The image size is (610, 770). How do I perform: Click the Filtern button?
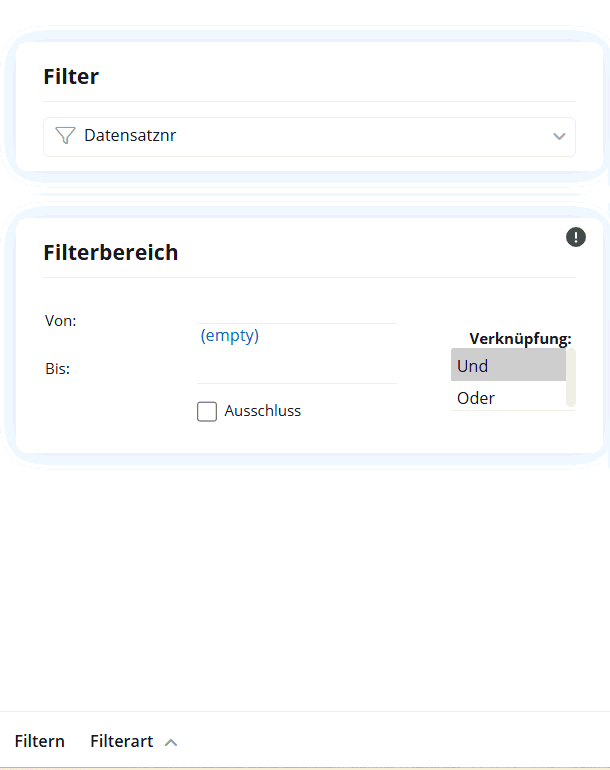point(39,741)
